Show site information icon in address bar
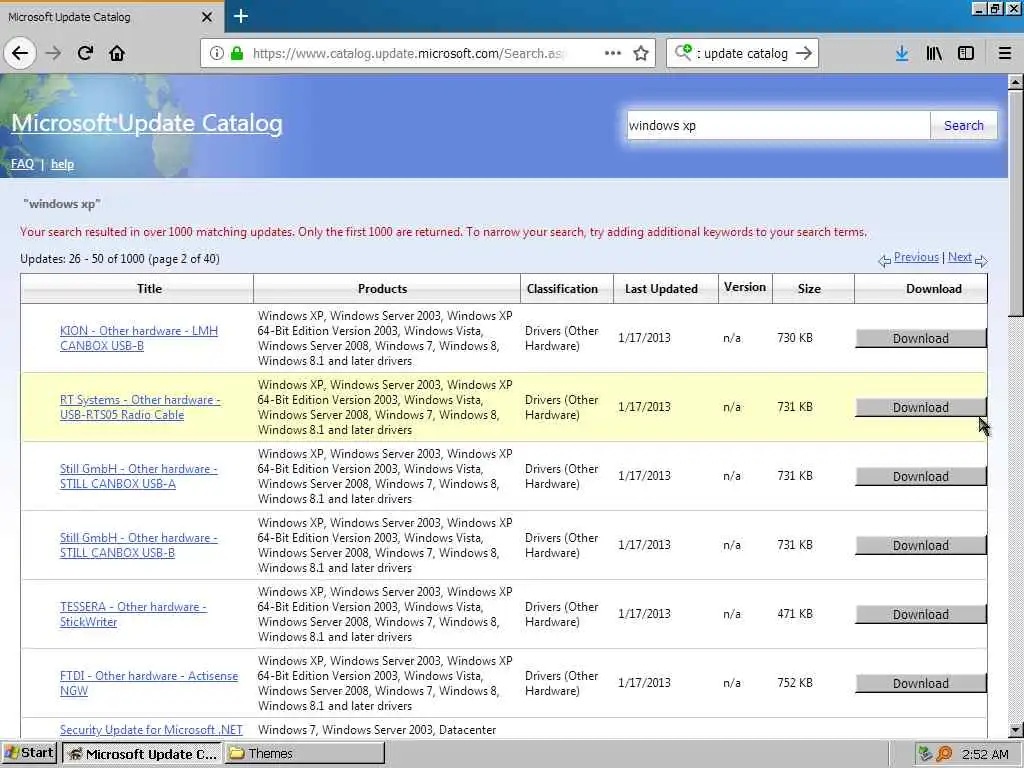 point(217,54)
